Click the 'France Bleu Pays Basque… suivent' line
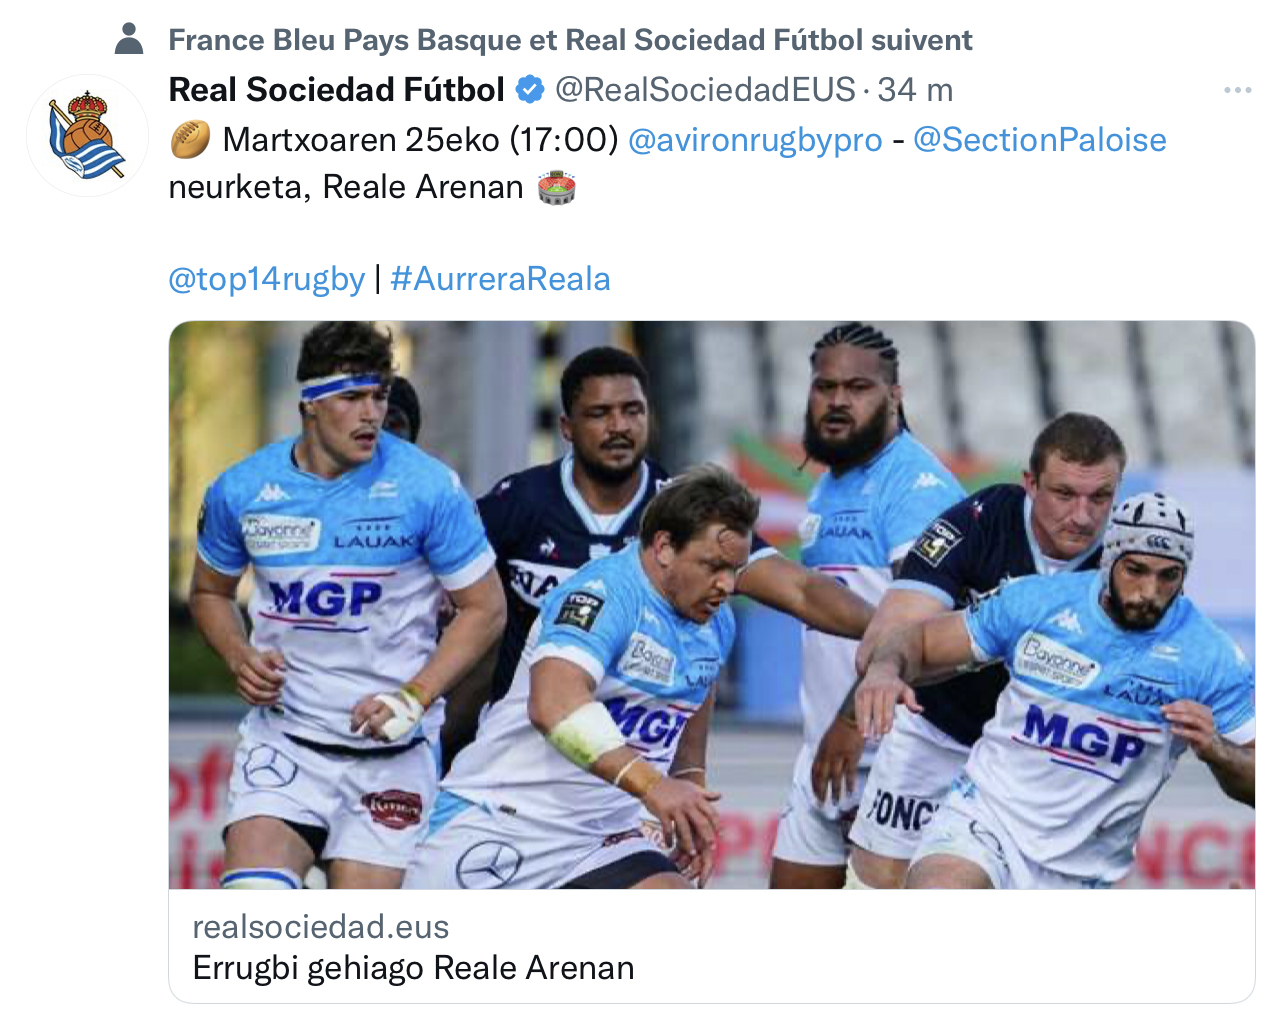Viewport: 1284px width, 1027px height. [570, 40]
